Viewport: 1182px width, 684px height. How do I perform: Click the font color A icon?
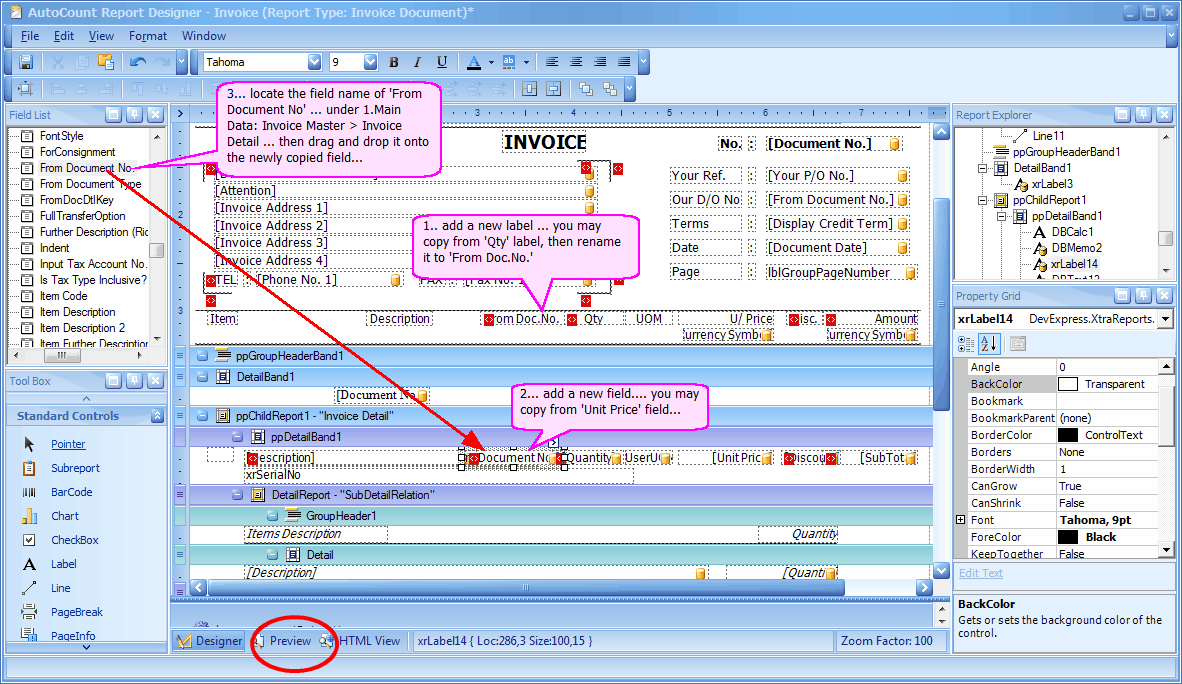pyautogui.click(x=473, y=62)
